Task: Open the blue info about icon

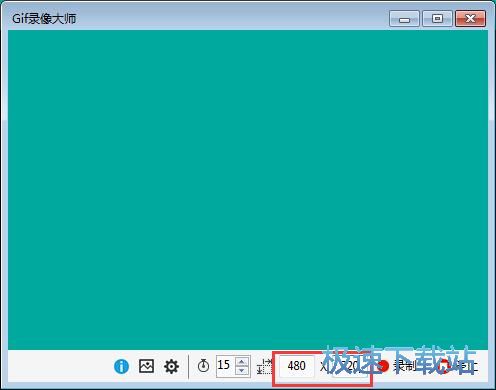Action: pyautogui.click(x=121, y=366)
